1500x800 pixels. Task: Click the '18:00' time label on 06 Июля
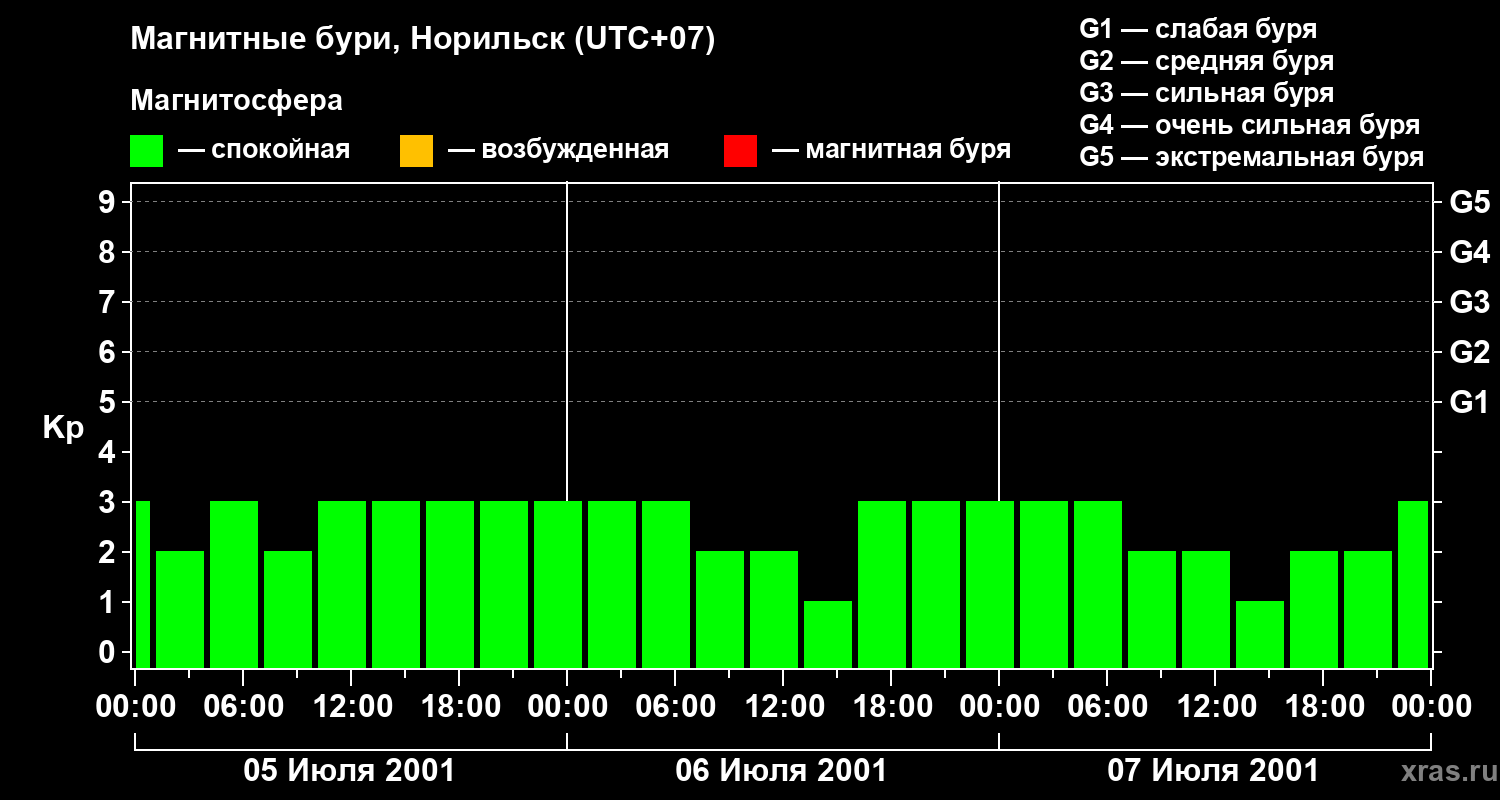(x=891, y=707)
